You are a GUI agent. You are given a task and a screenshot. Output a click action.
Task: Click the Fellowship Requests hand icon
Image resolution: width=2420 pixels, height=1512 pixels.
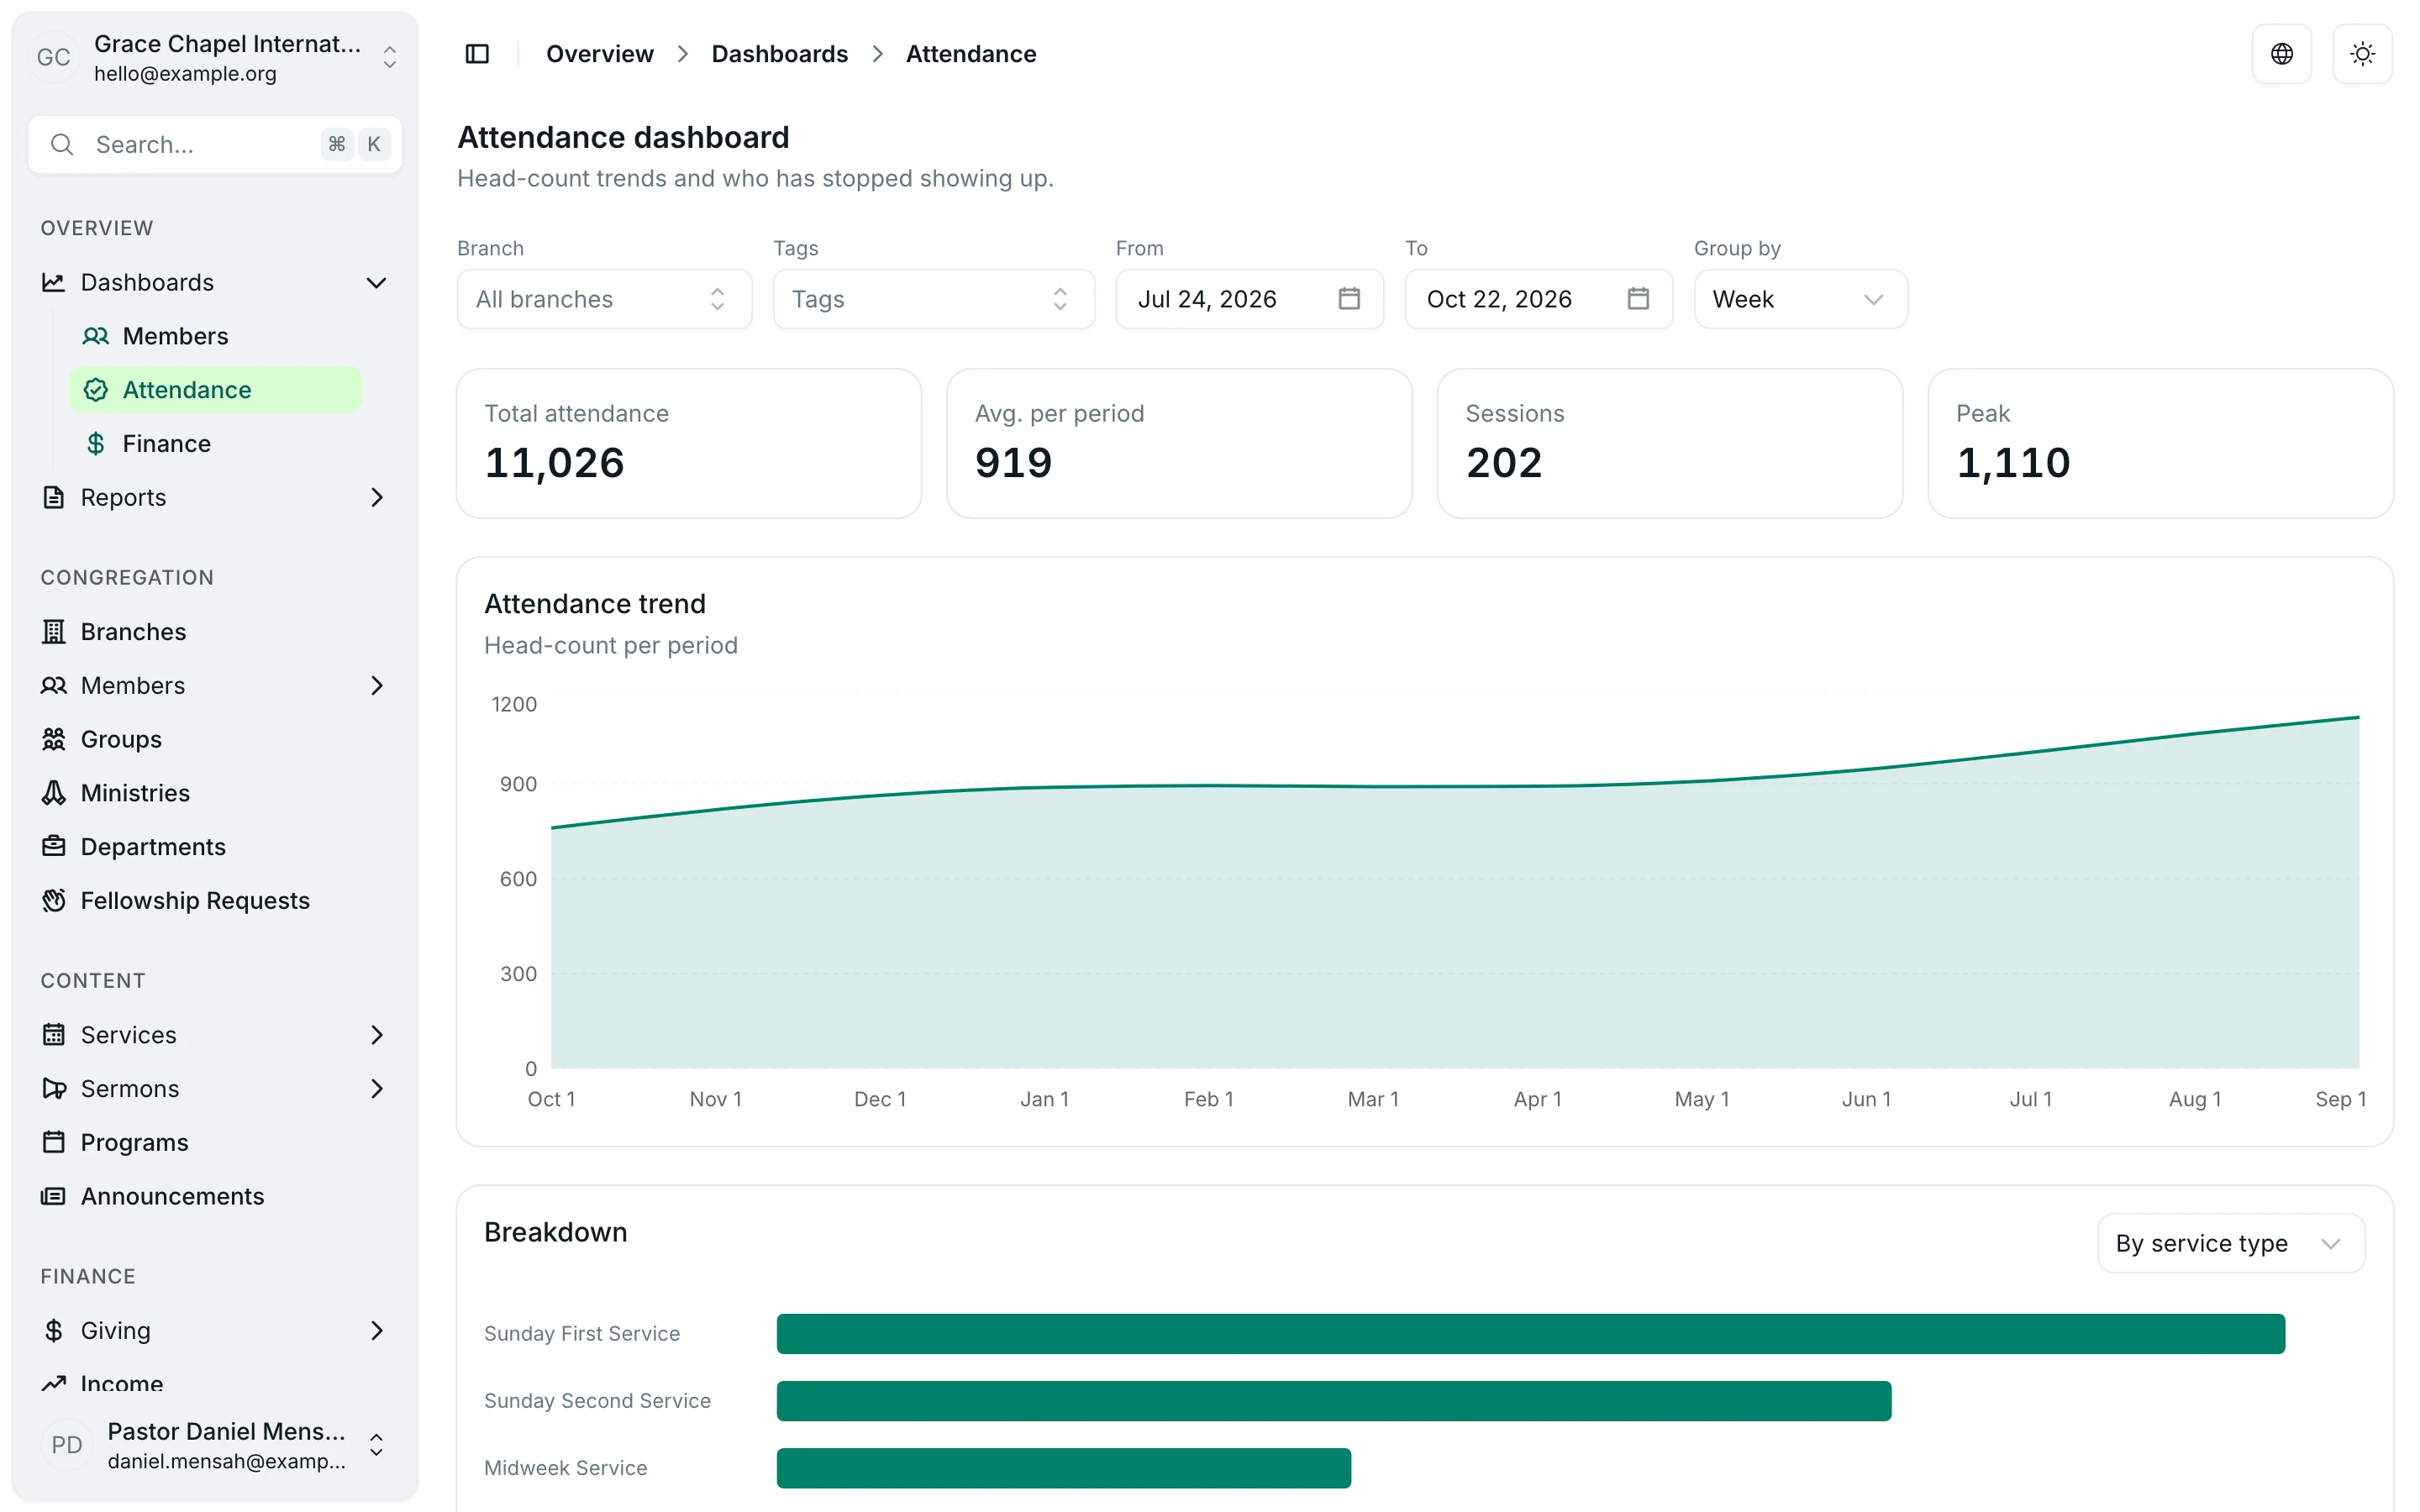pyautogui.click(x=54, y=901)
